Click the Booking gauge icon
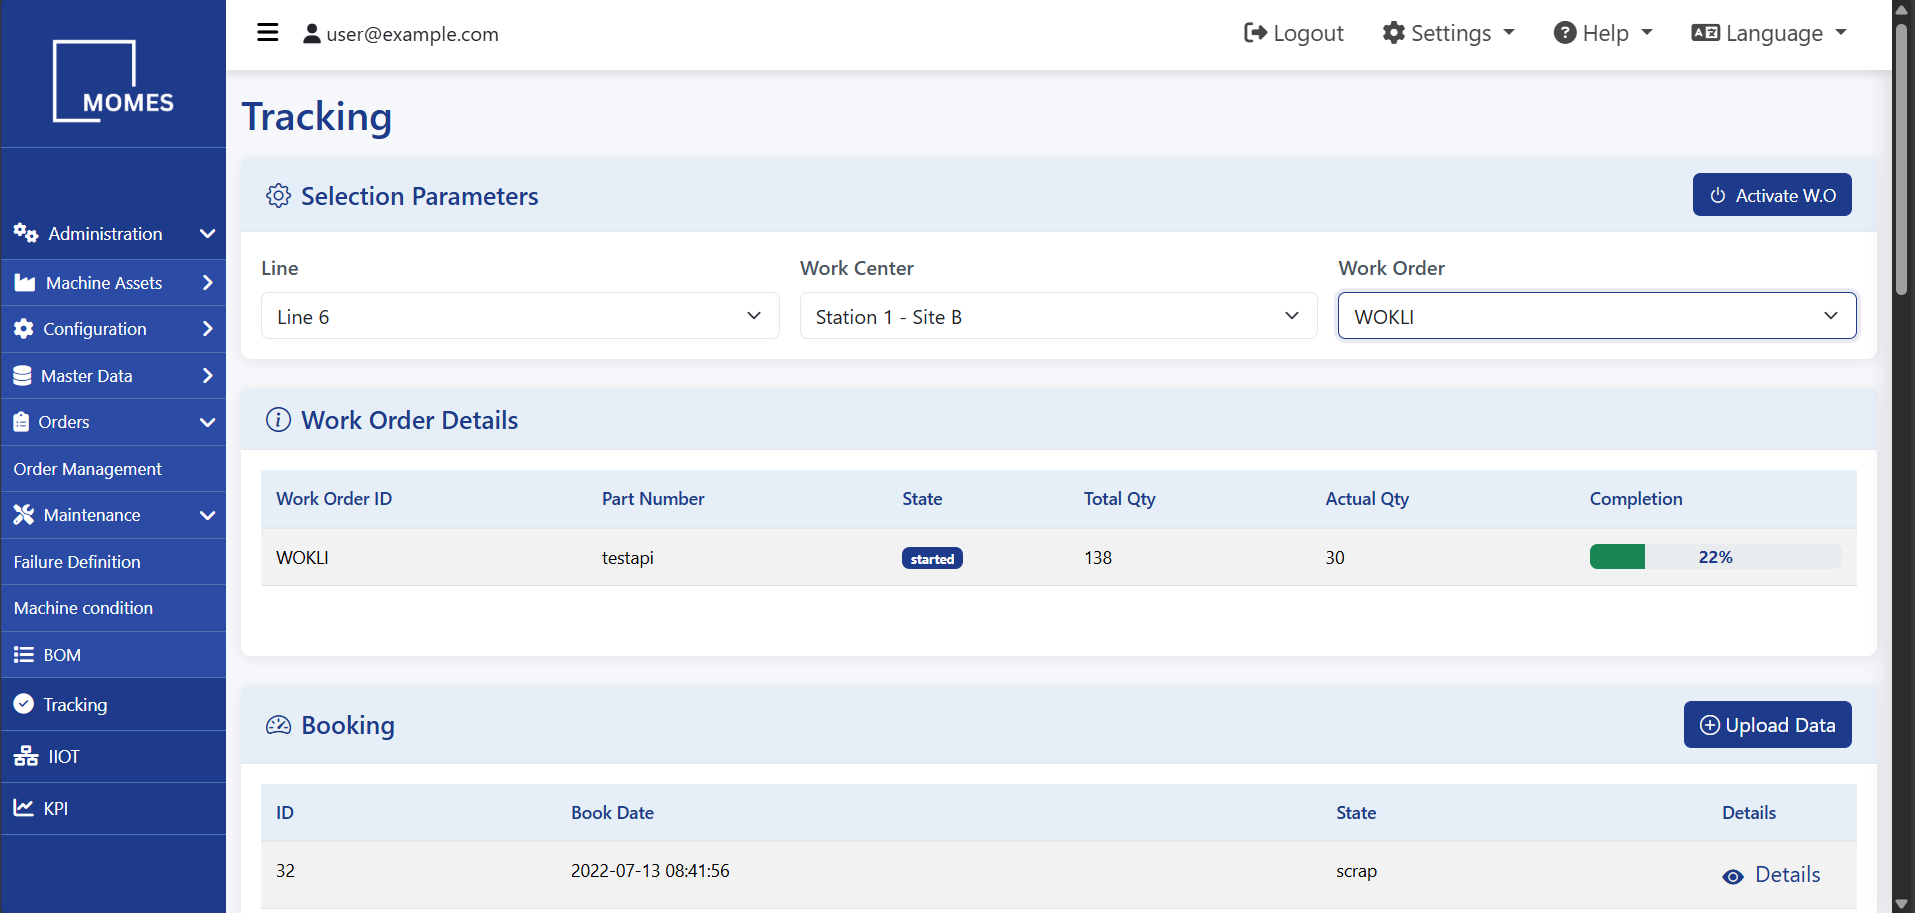 (x=278, y=725)
